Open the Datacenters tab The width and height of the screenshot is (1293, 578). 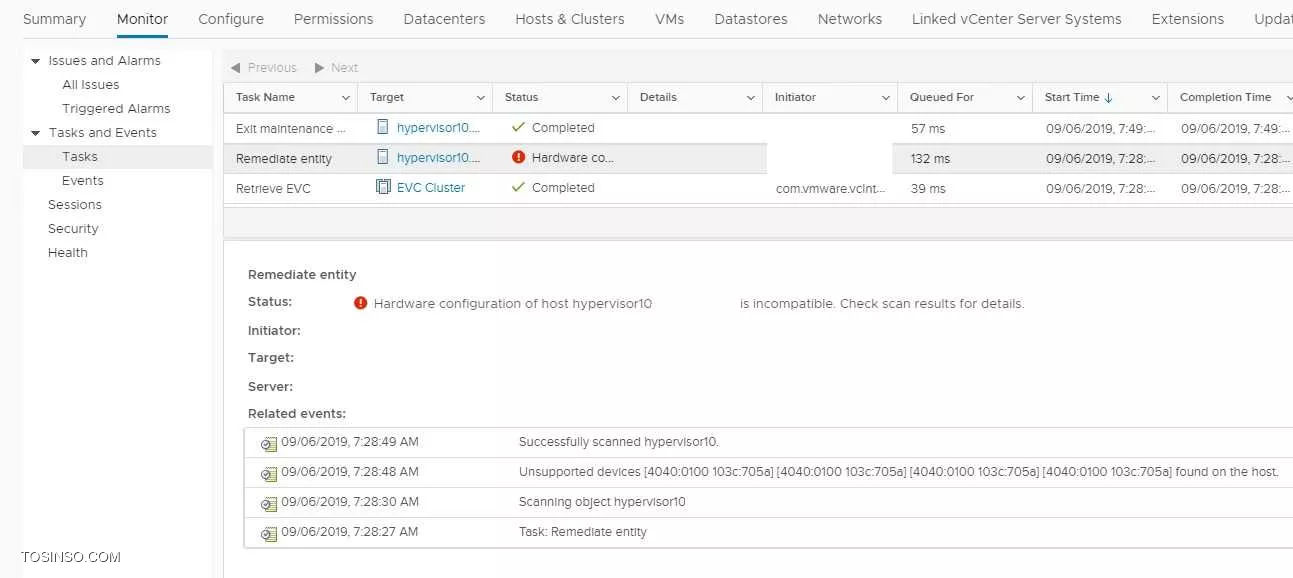coord(444,19)
